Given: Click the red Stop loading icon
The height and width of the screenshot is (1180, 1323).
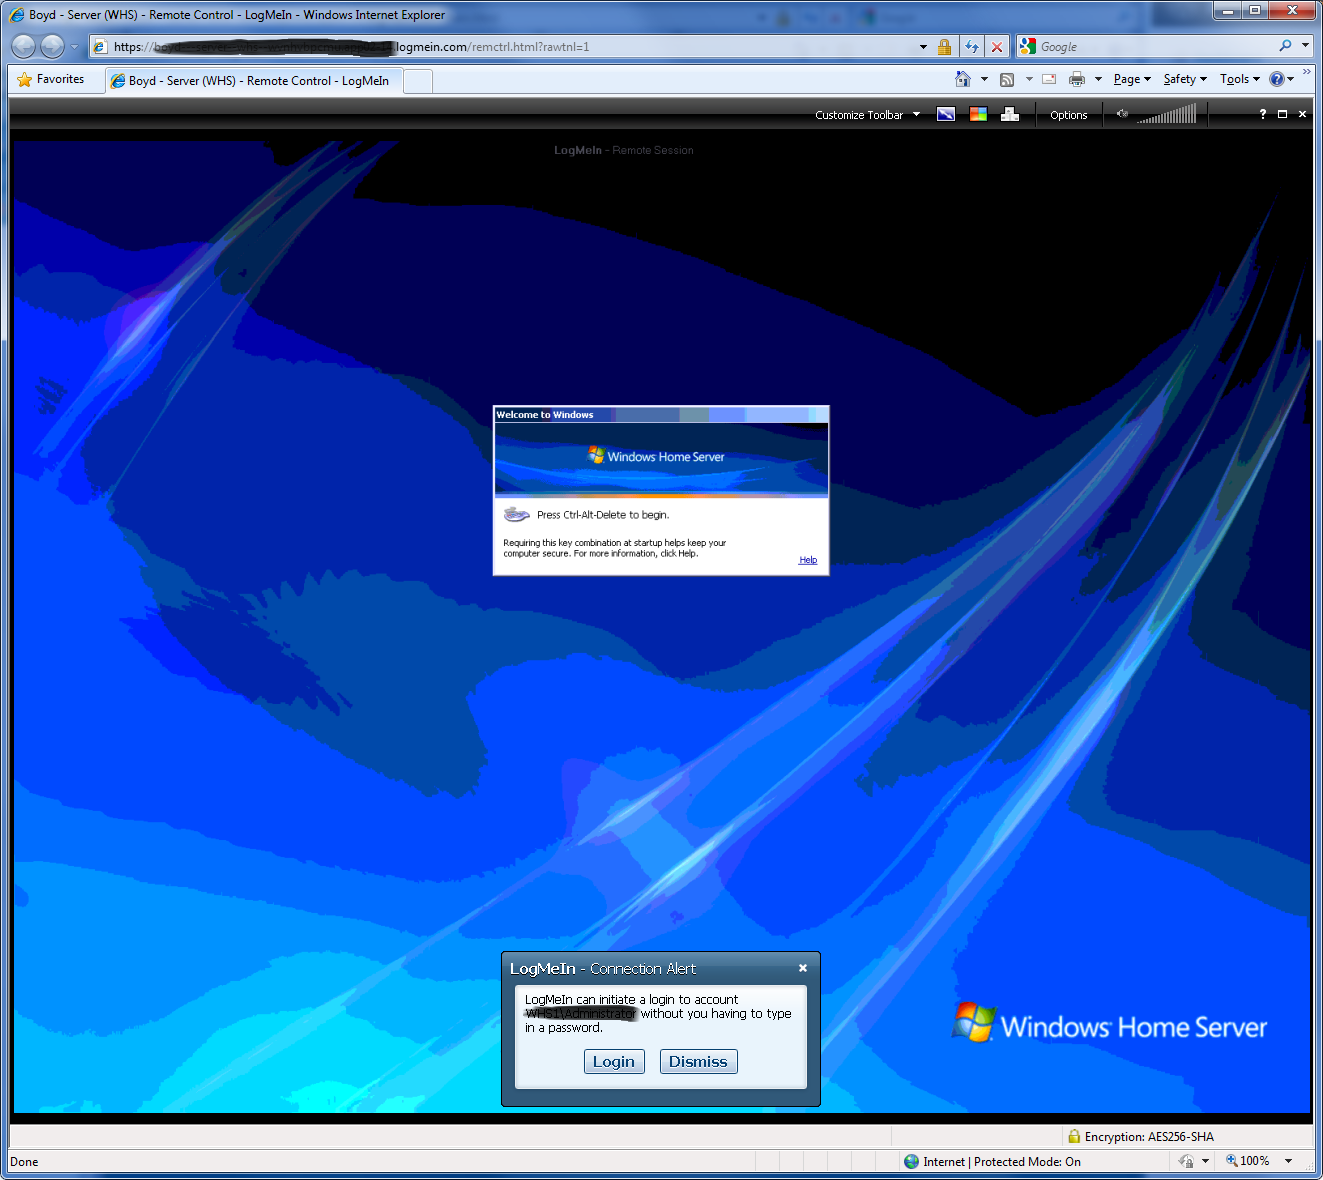Looking at the screenshot, I should [x=997, y=47].
